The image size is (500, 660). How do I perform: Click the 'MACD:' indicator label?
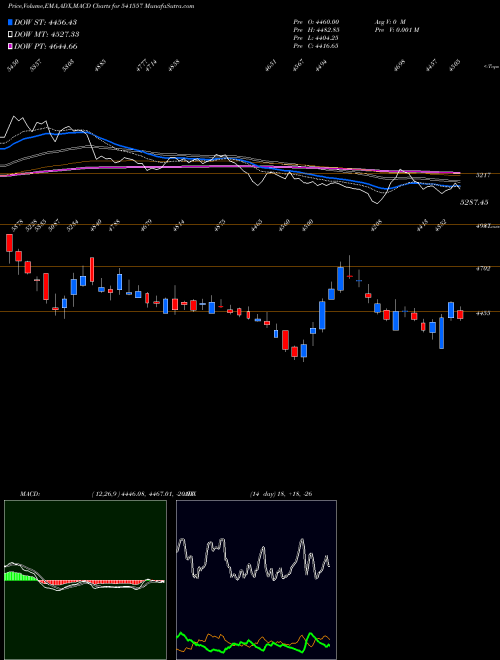coord(30,494)
